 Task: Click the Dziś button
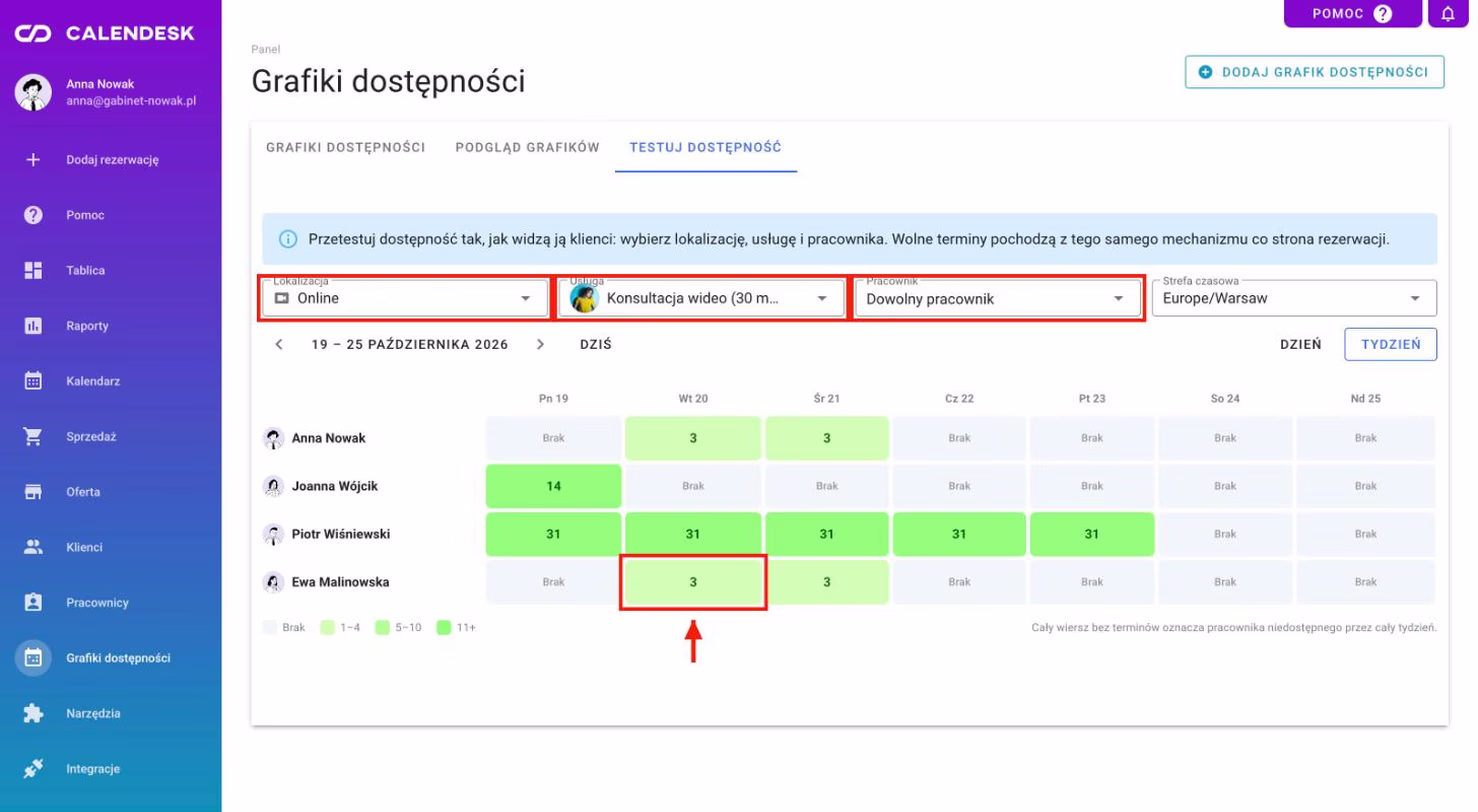[596, 344]
